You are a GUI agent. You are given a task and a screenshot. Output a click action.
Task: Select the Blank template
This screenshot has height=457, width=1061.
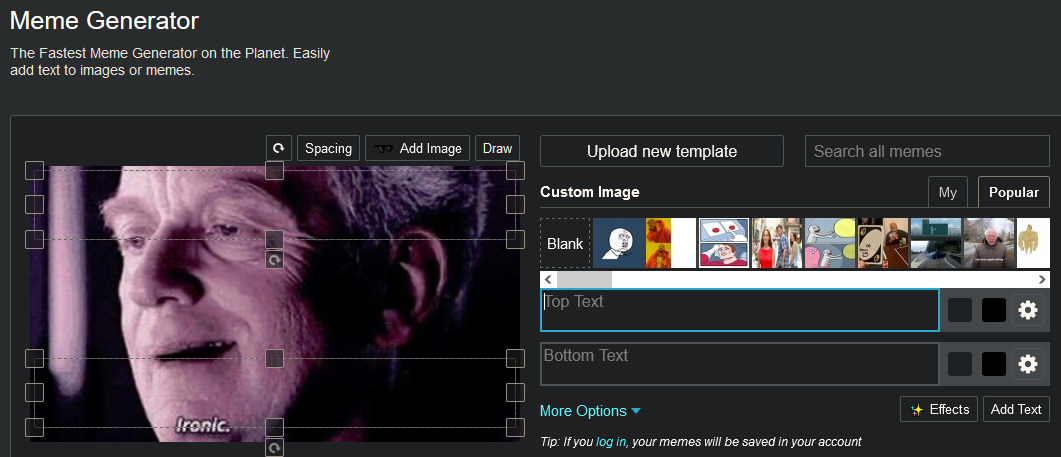click(x=565, y=243)
